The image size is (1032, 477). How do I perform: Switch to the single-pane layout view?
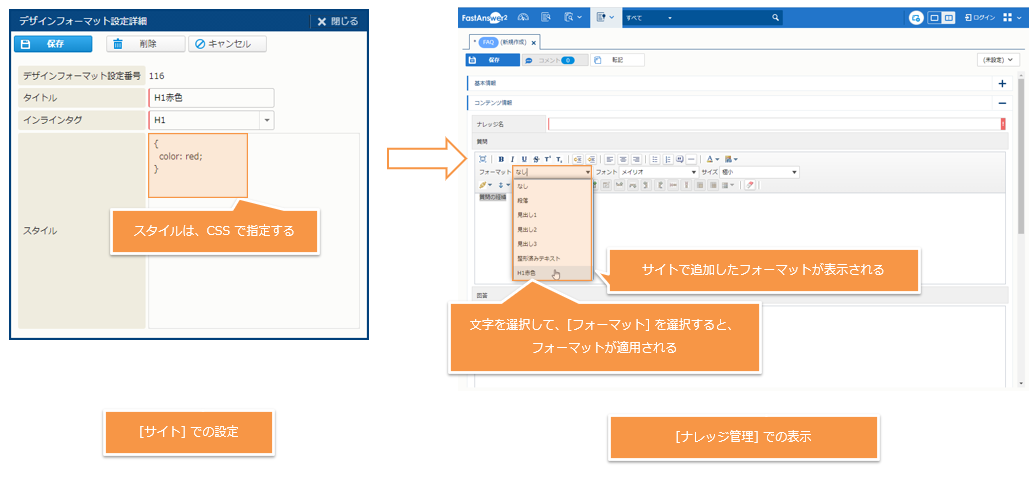pyautogui.click(x=934, y=18)
